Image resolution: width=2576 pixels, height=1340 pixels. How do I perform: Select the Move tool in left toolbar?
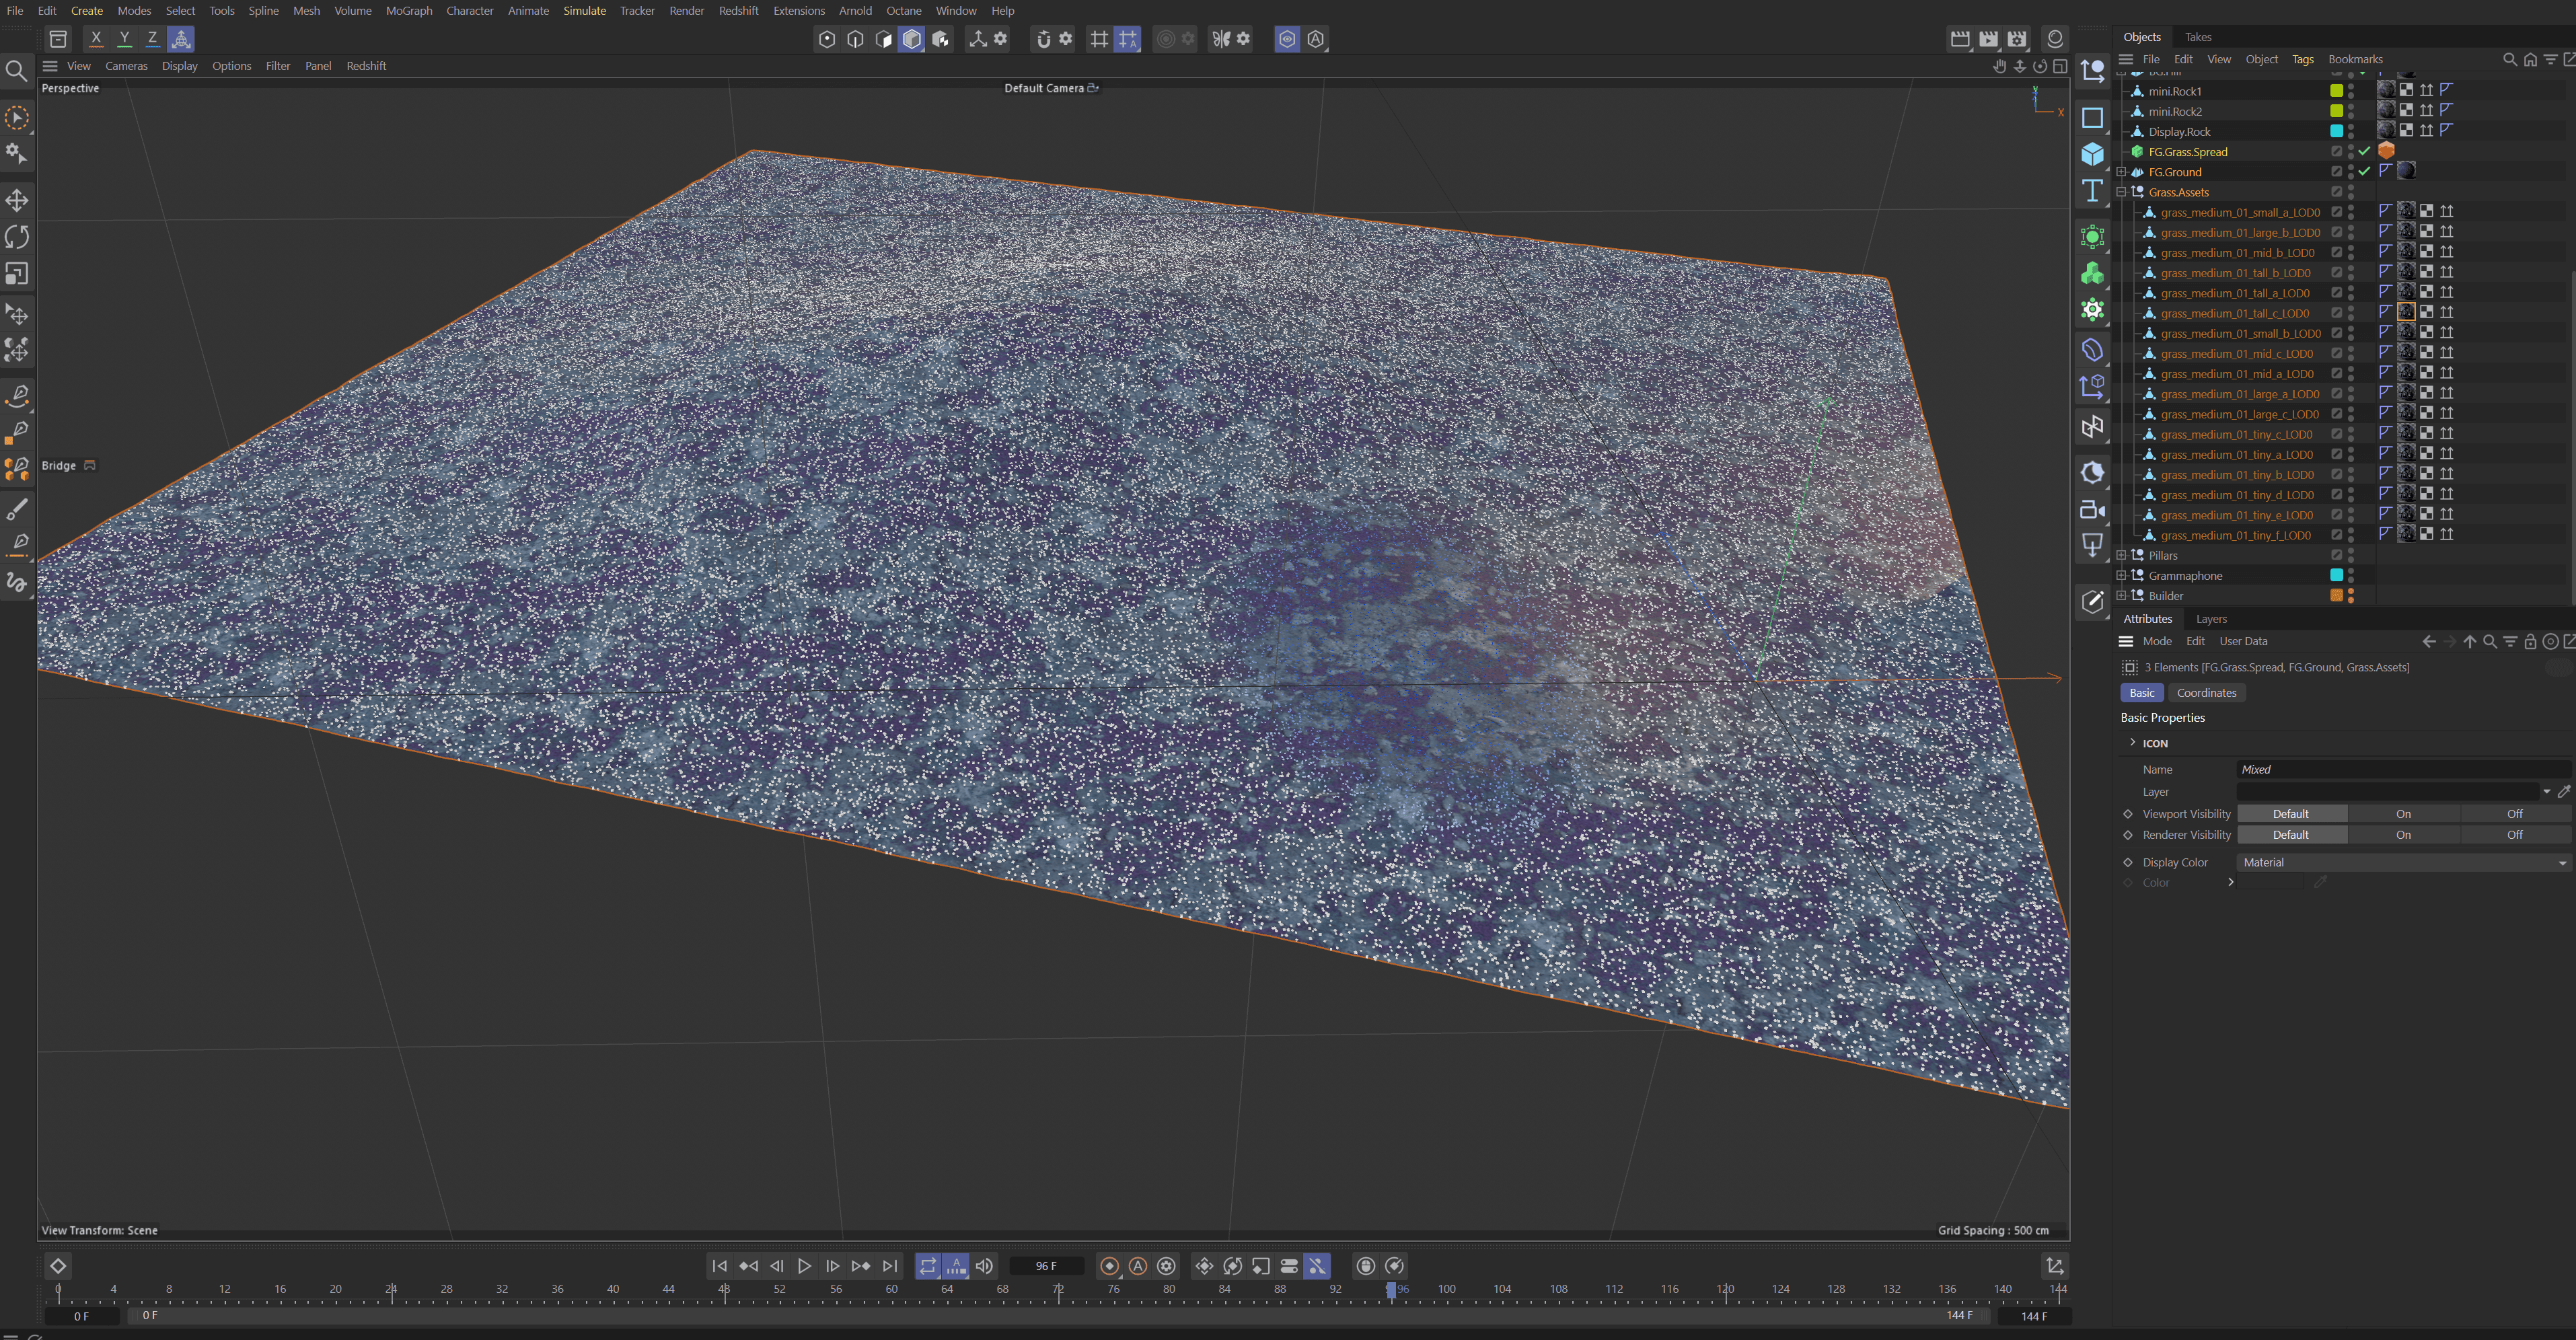tap(17, 201)
